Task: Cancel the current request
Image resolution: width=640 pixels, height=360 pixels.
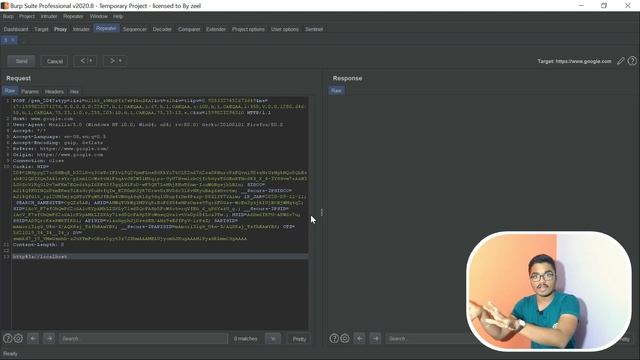Action: coord(54,61)
